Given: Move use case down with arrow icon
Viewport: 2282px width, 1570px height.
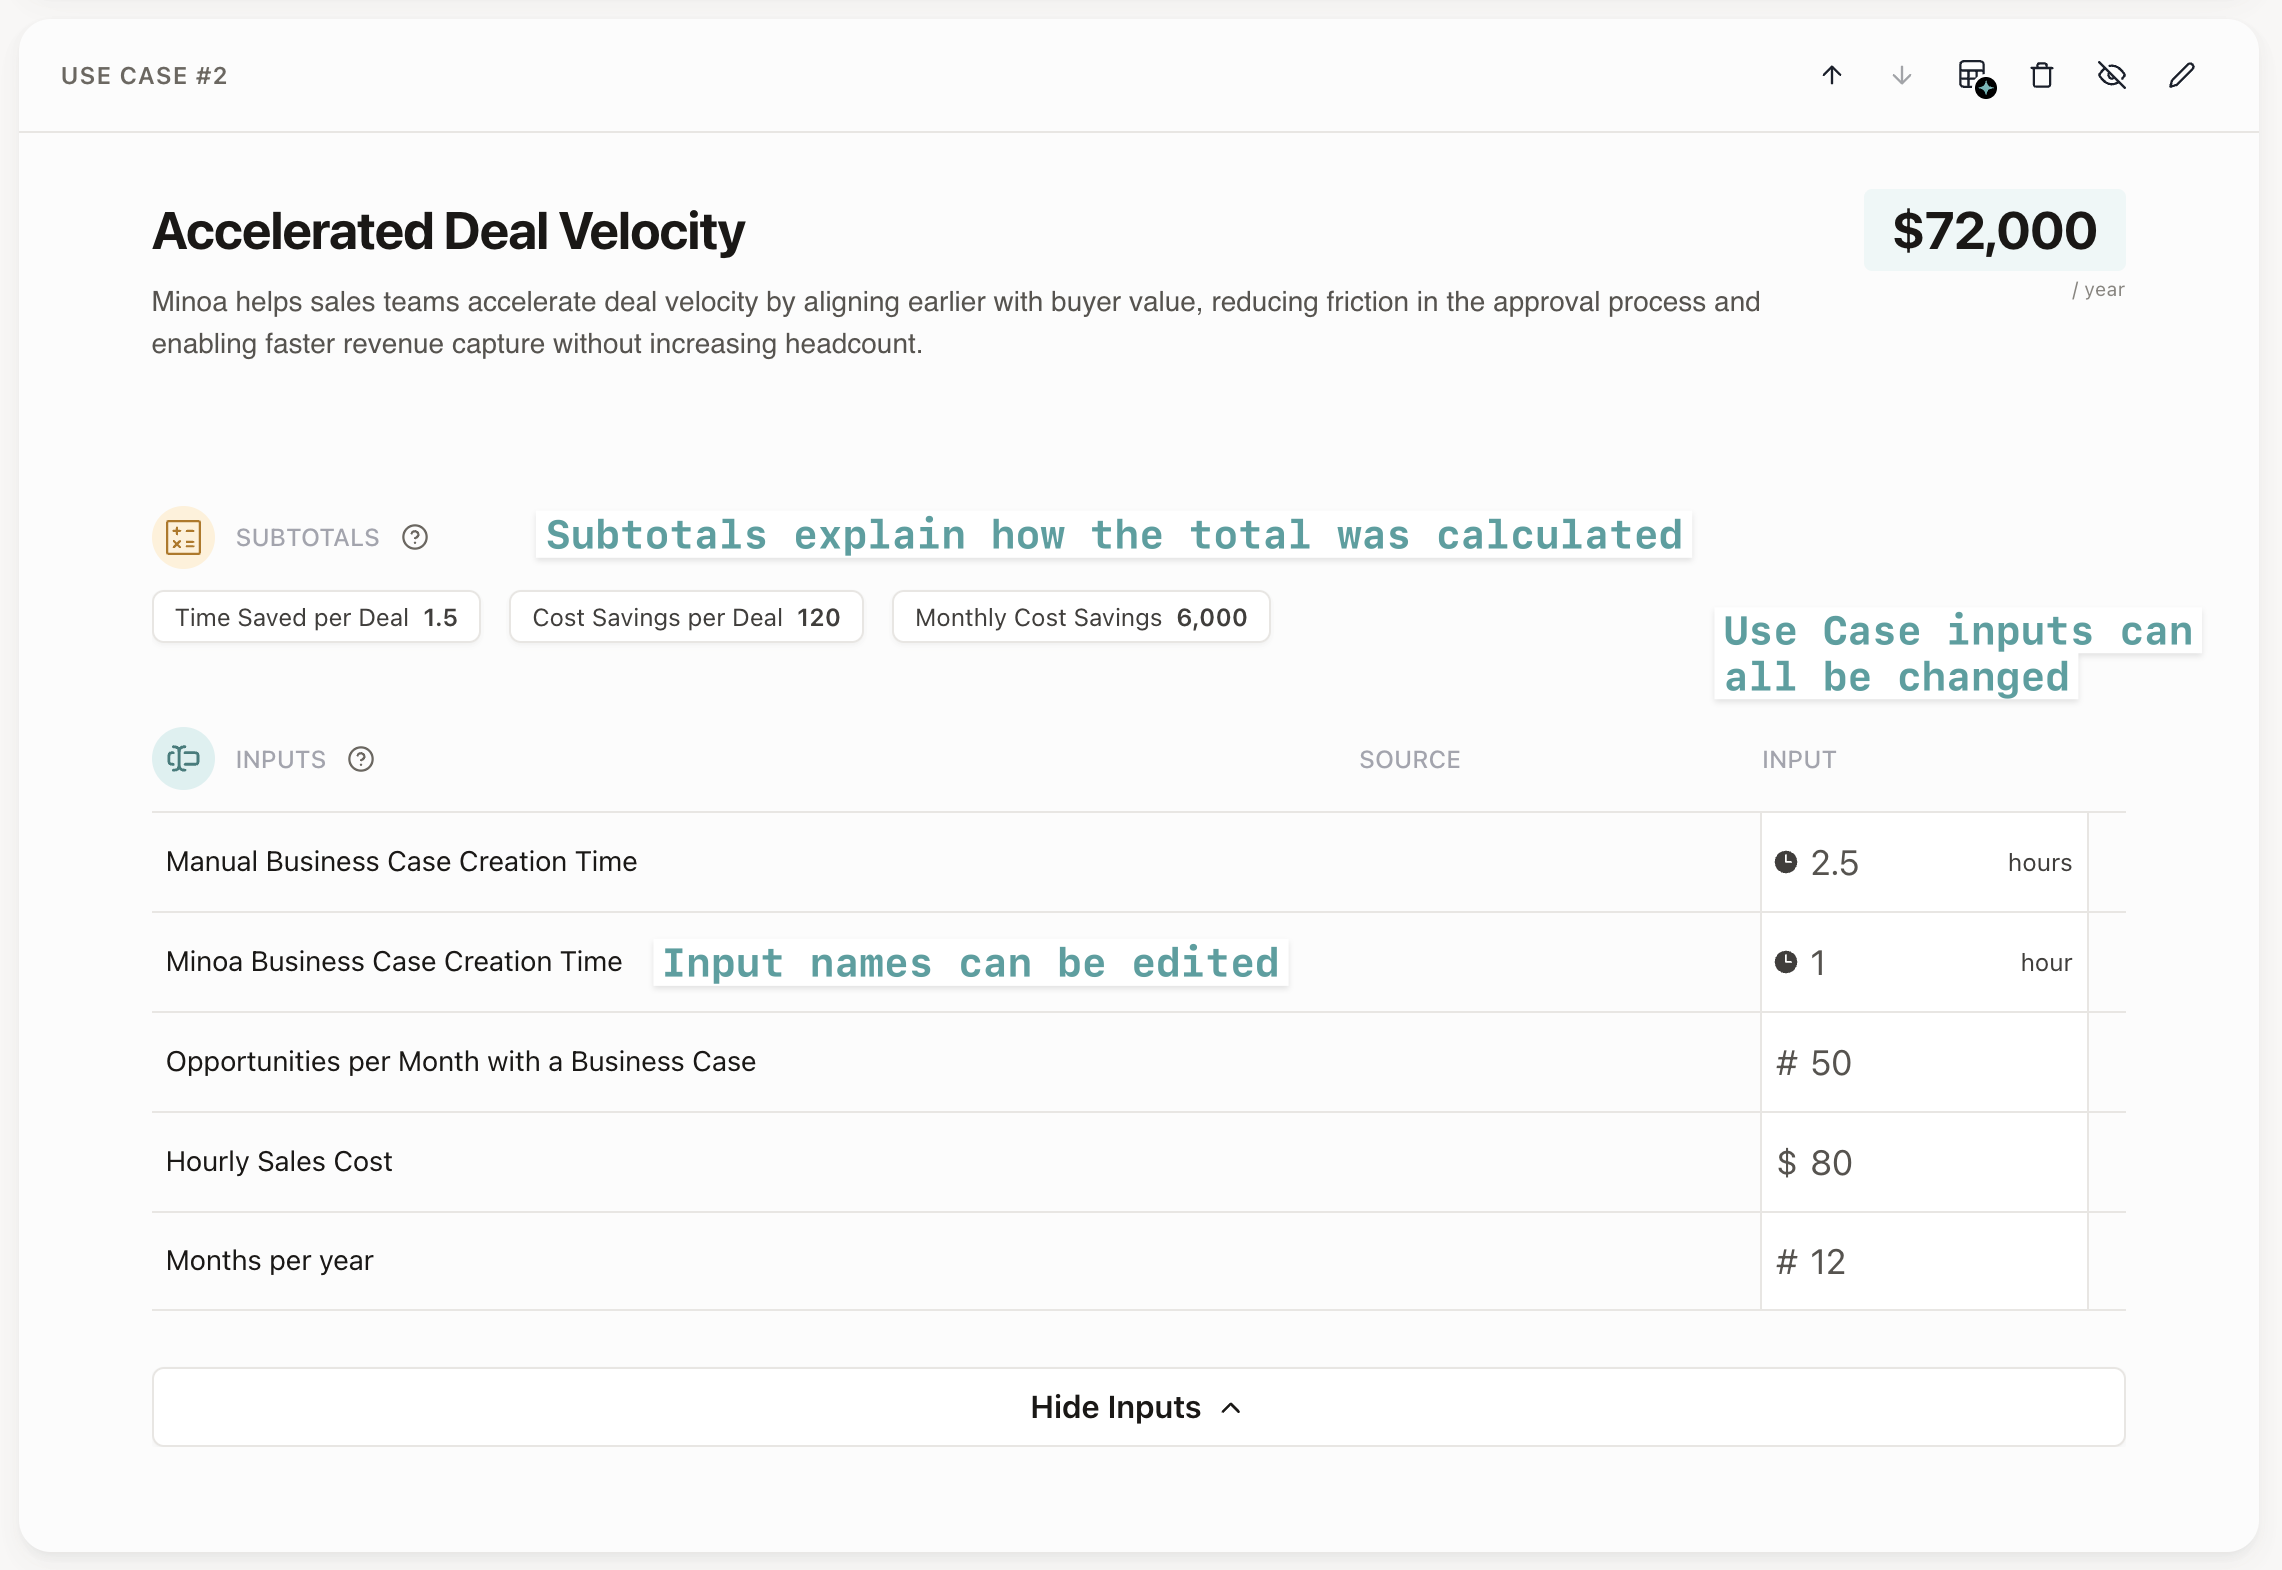Looking at the screenshot, I should (x=1901, y=76).
